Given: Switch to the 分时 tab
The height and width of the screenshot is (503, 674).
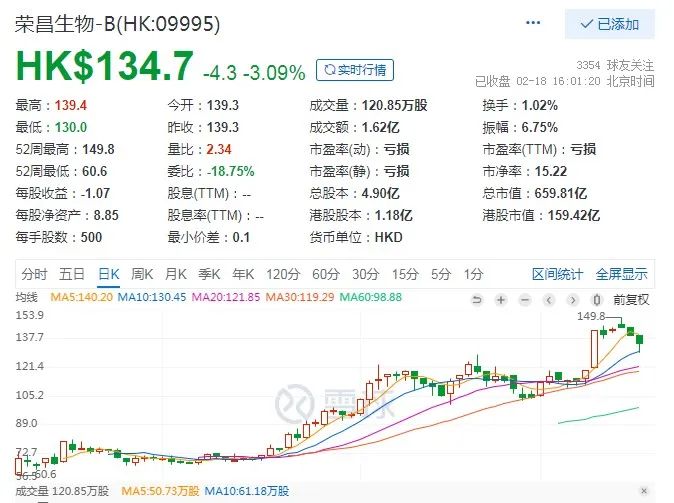Looking at the screenshot, I should click(34, 274).
